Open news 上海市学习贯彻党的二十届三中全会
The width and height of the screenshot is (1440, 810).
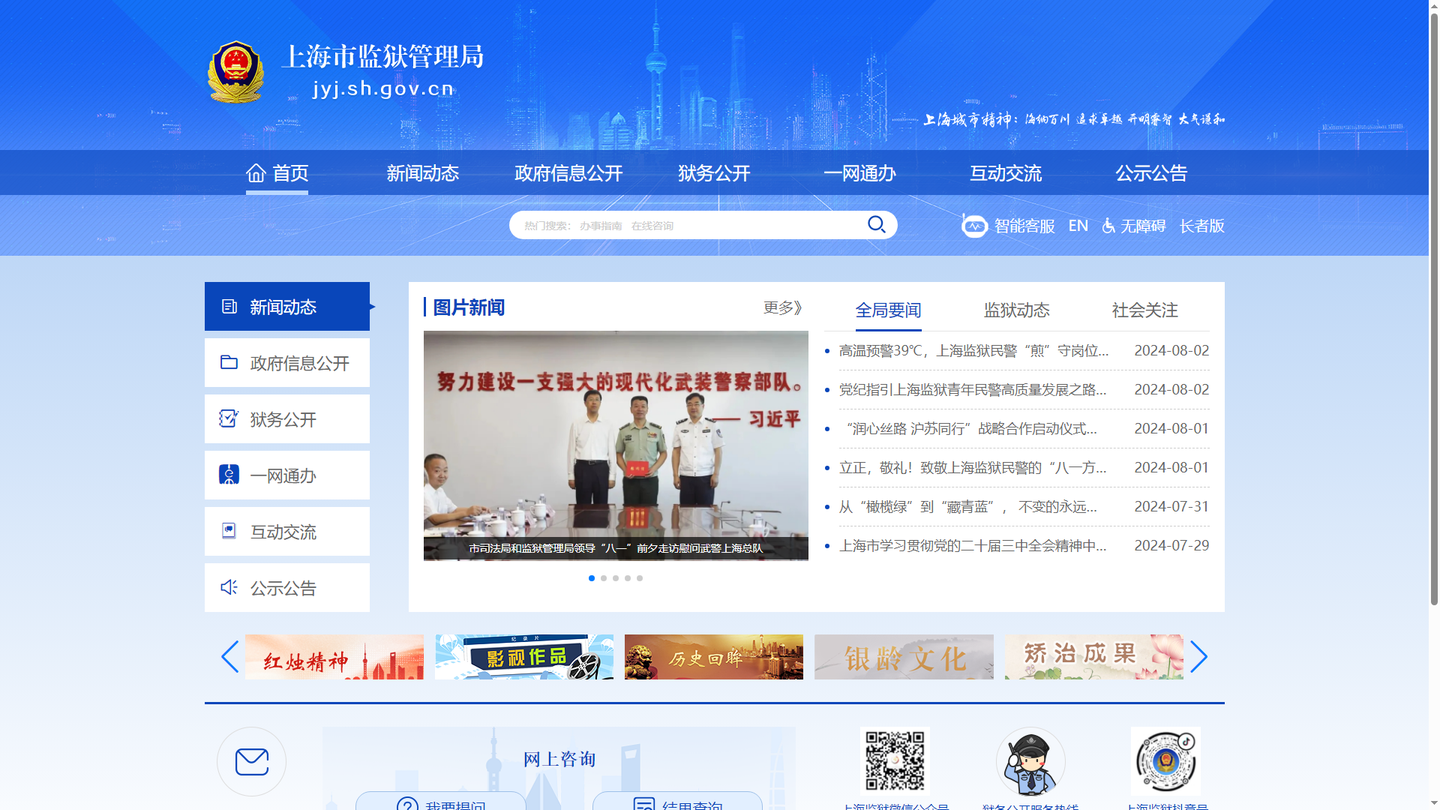click(973, 545)
